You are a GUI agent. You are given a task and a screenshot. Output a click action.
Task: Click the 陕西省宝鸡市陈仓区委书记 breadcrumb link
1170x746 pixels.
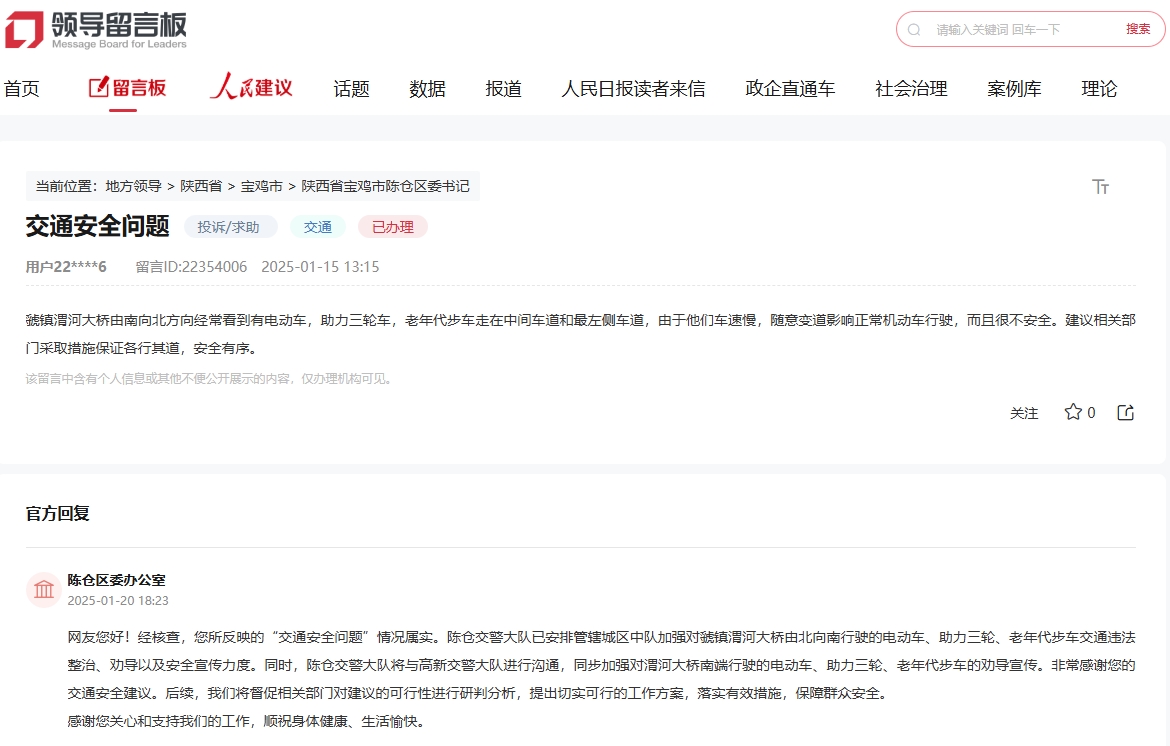[385, 186]
